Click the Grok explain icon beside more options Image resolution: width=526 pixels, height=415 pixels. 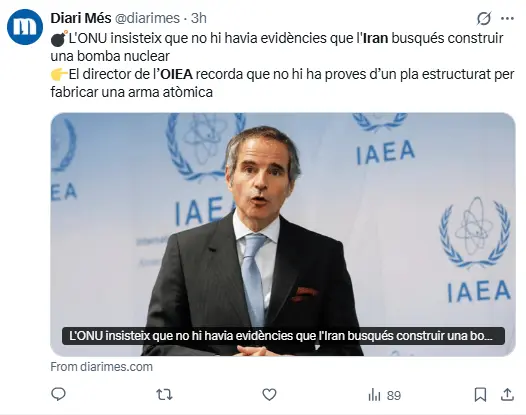click(484, 18)
